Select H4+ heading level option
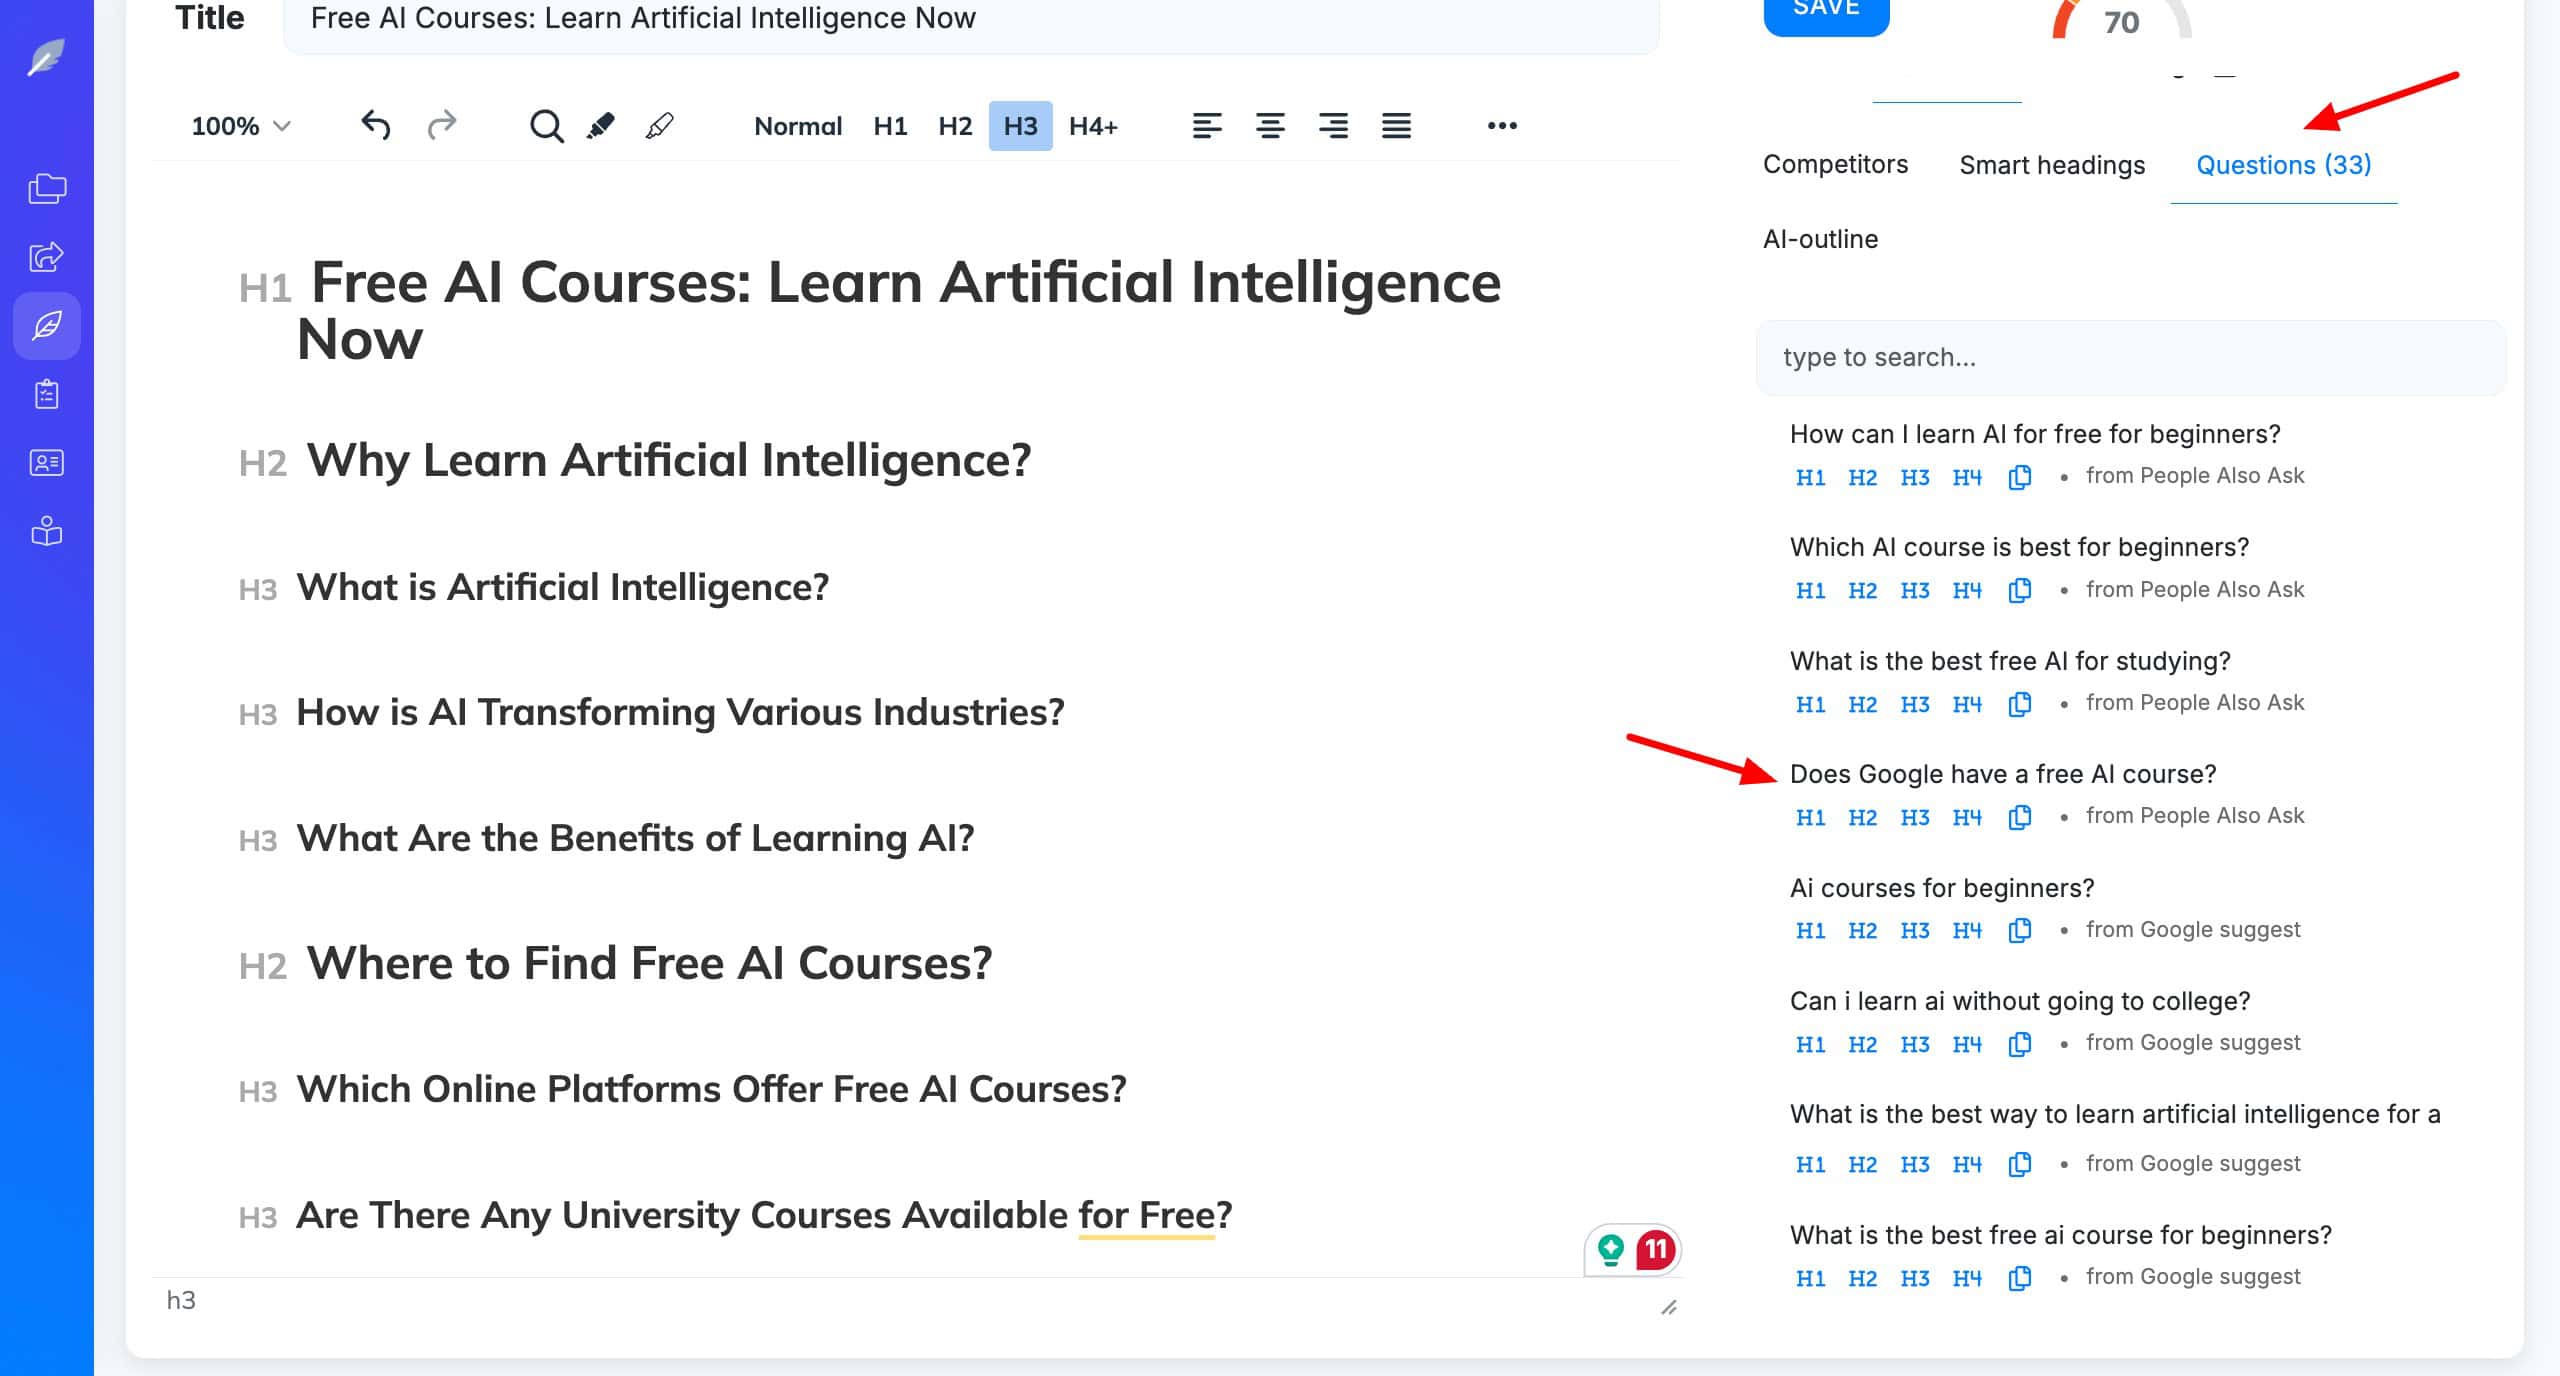 1093,126
